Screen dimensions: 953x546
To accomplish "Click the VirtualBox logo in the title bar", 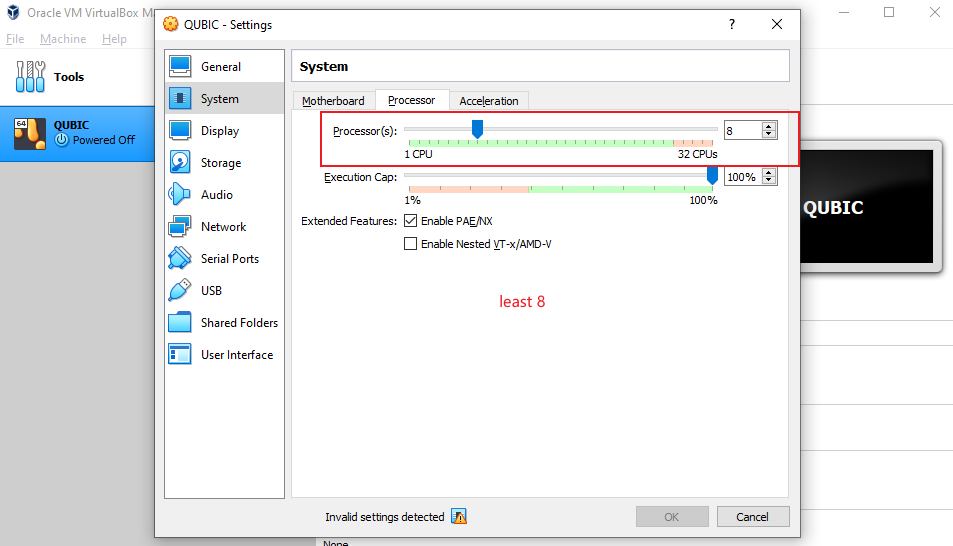I will point(13,12).
